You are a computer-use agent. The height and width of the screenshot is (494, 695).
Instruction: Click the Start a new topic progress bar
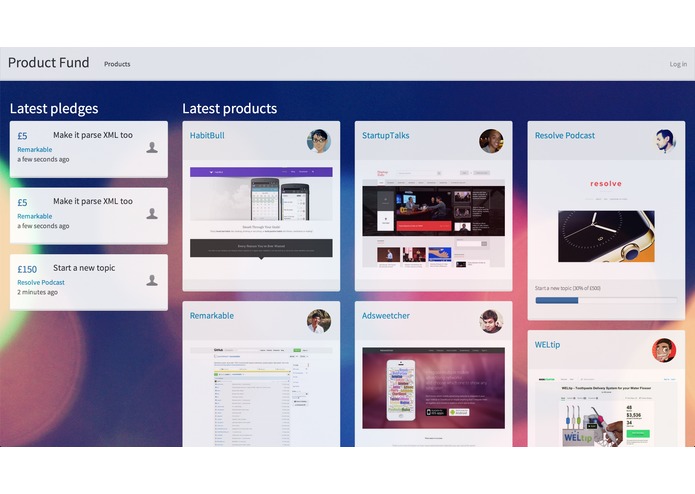pyautogui.click(x=606, y=300)
